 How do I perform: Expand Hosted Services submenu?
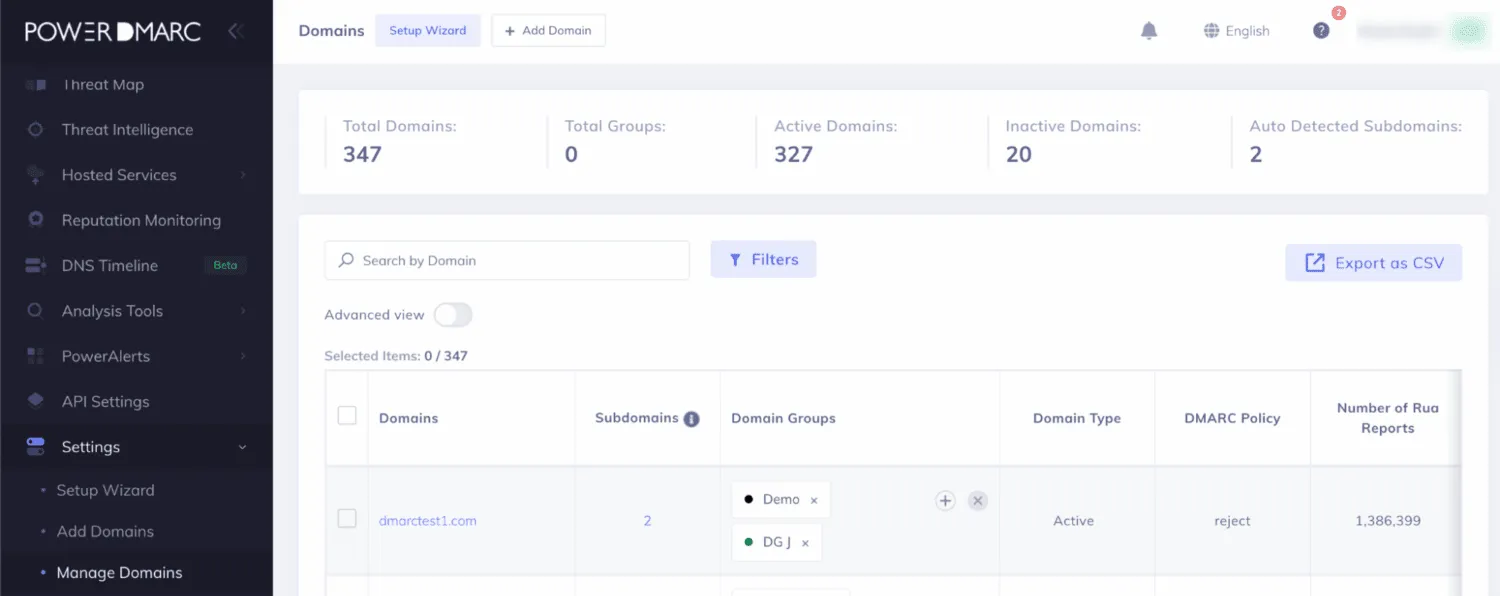[x=243, y=175]
